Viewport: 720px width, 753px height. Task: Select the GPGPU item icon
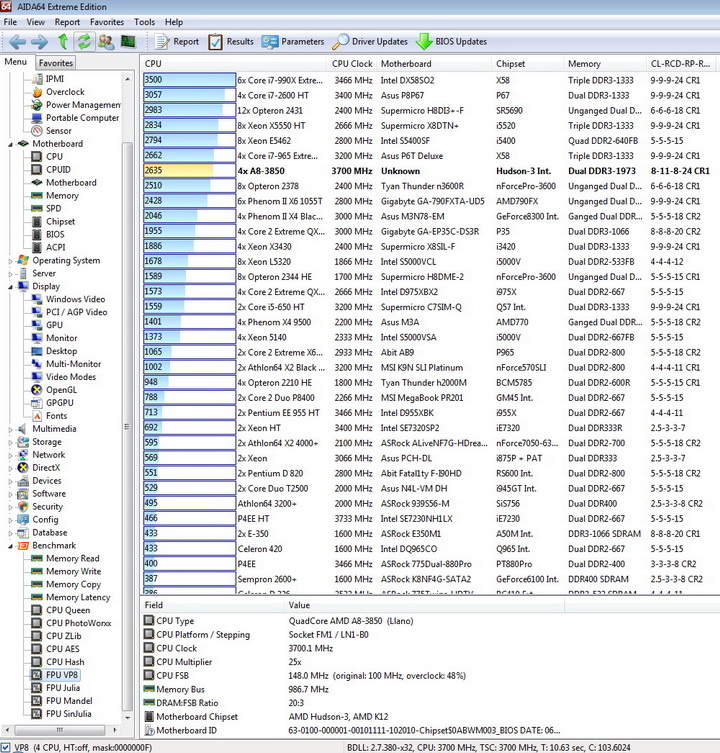pyautogui.click(x=37, y=403)
